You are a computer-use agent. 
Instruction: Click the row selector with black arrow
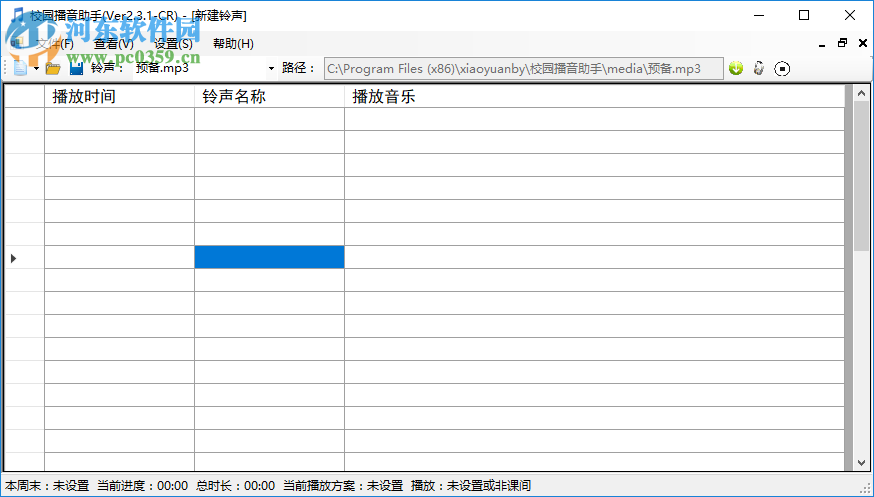click(x=24, y=257)
